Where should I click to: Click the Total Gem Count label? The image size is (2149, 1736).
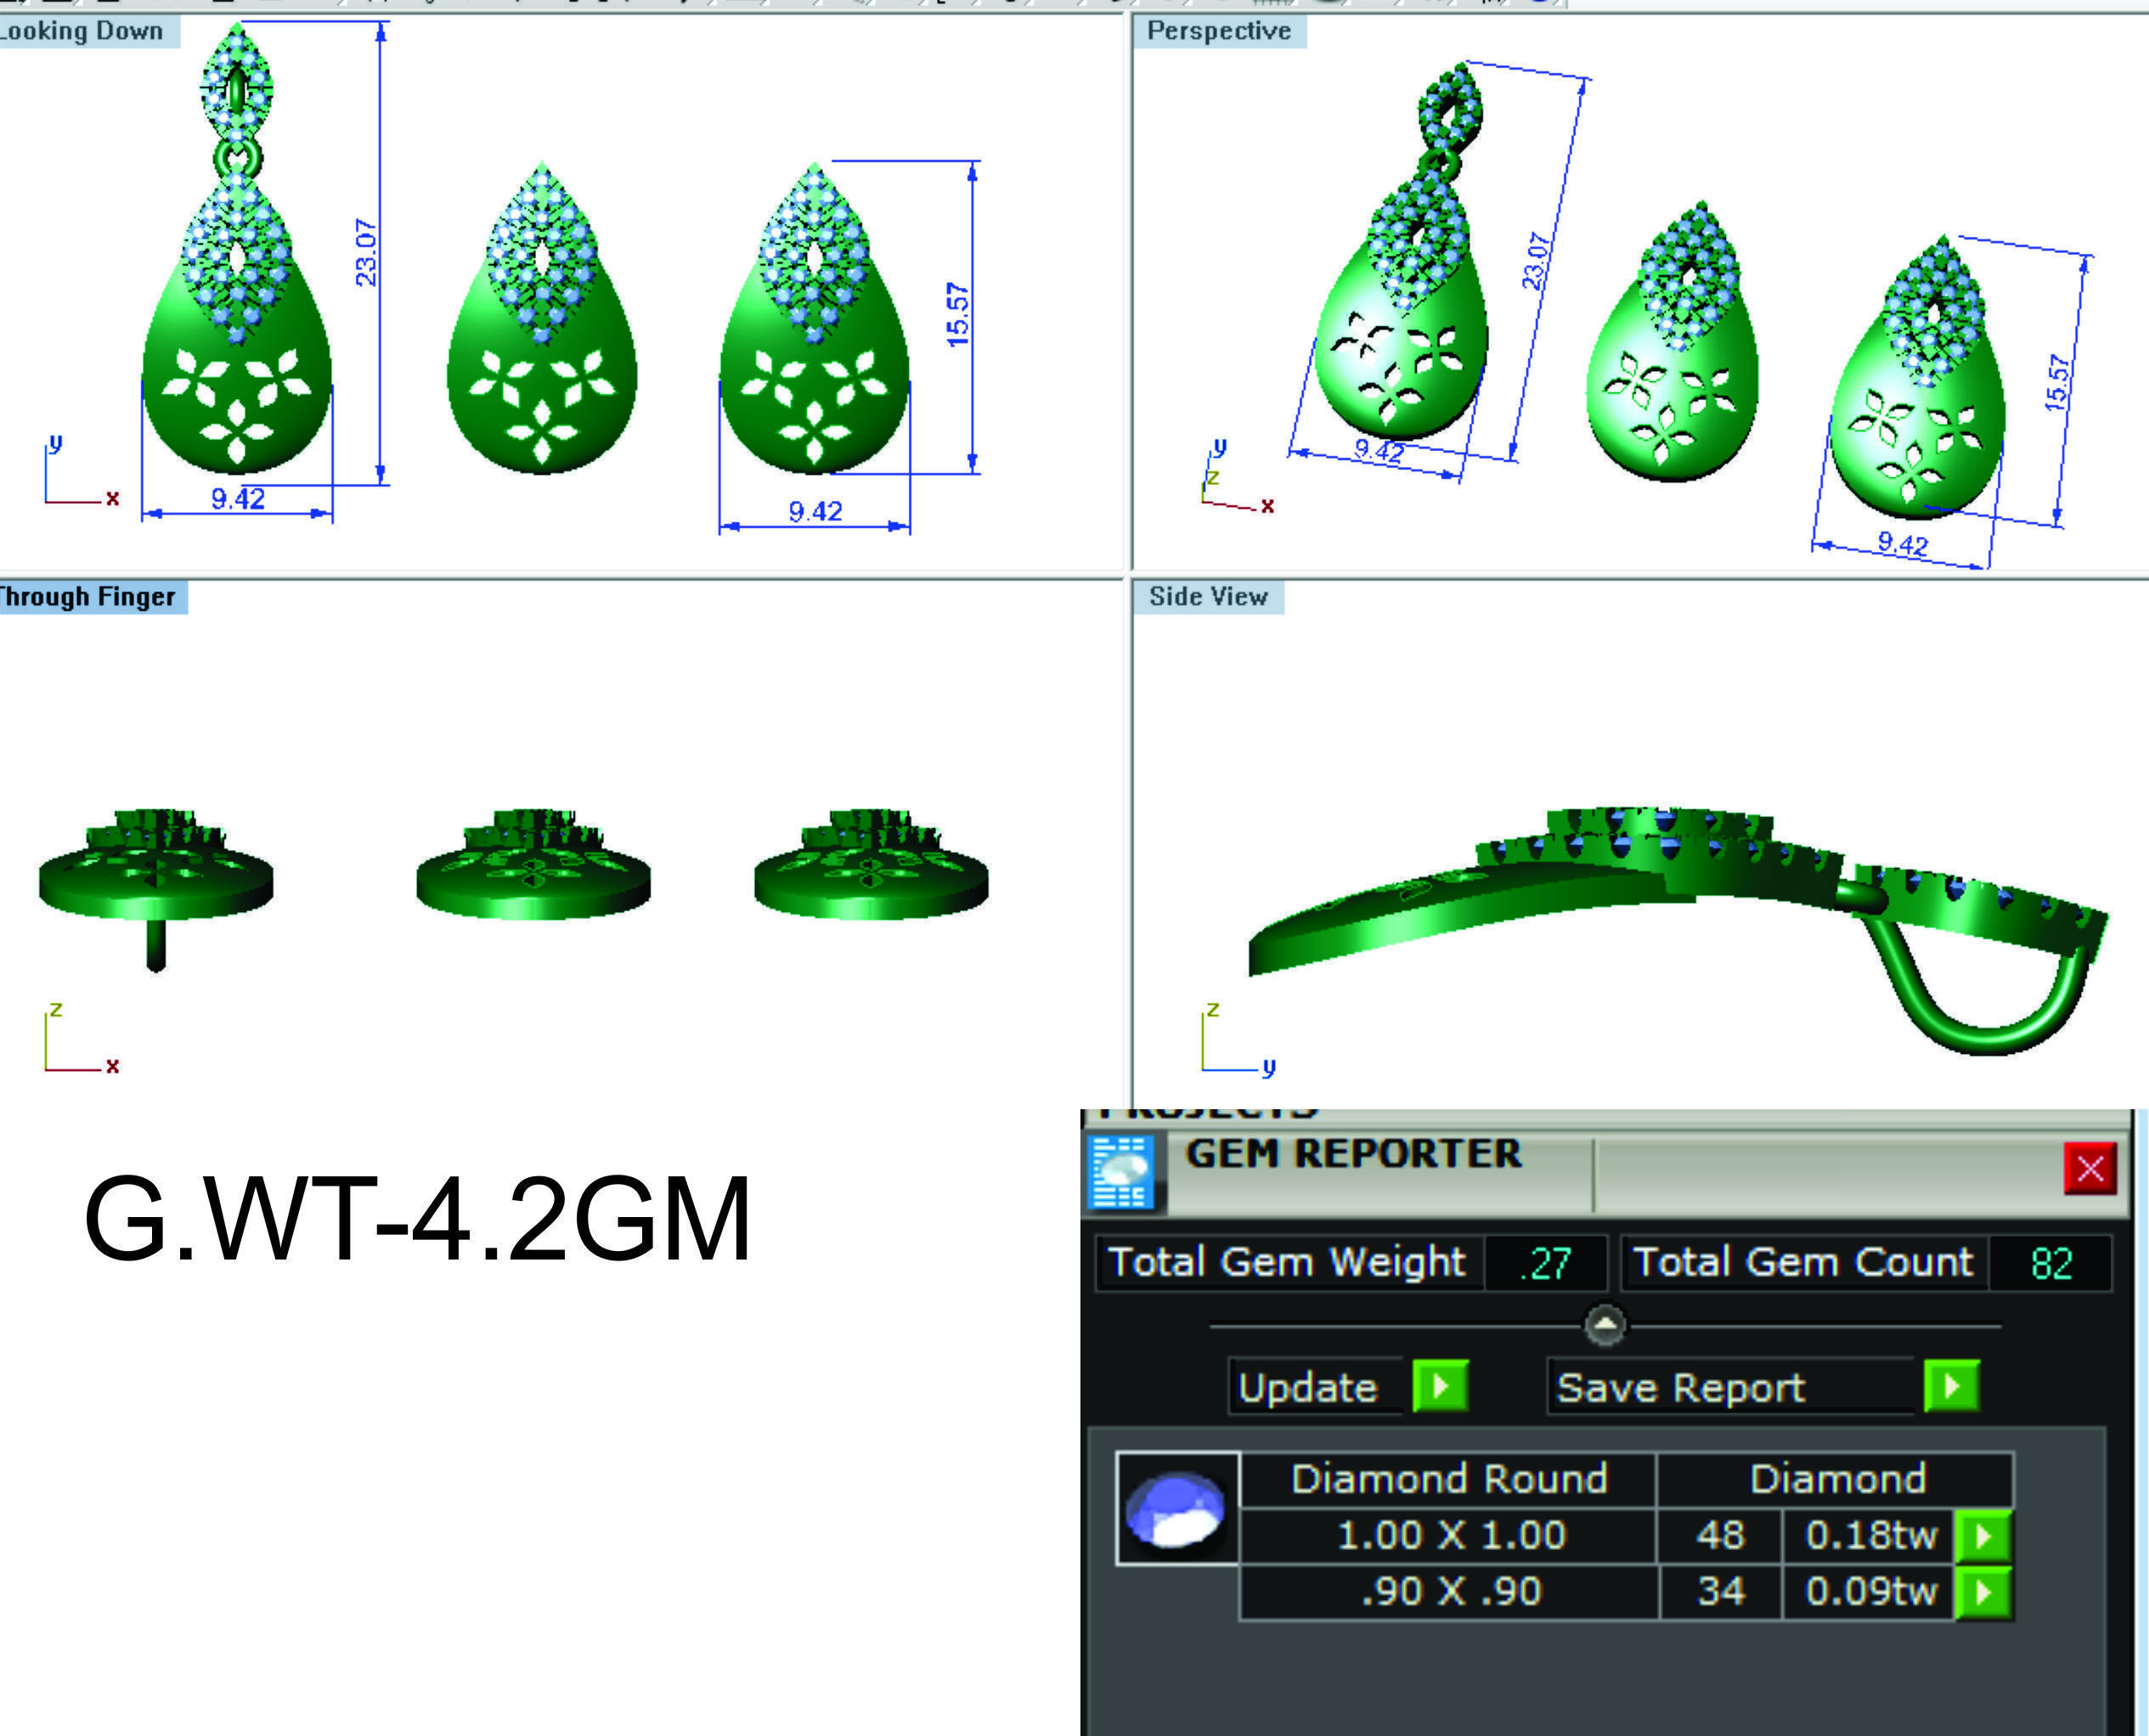pos(1803,1262)
